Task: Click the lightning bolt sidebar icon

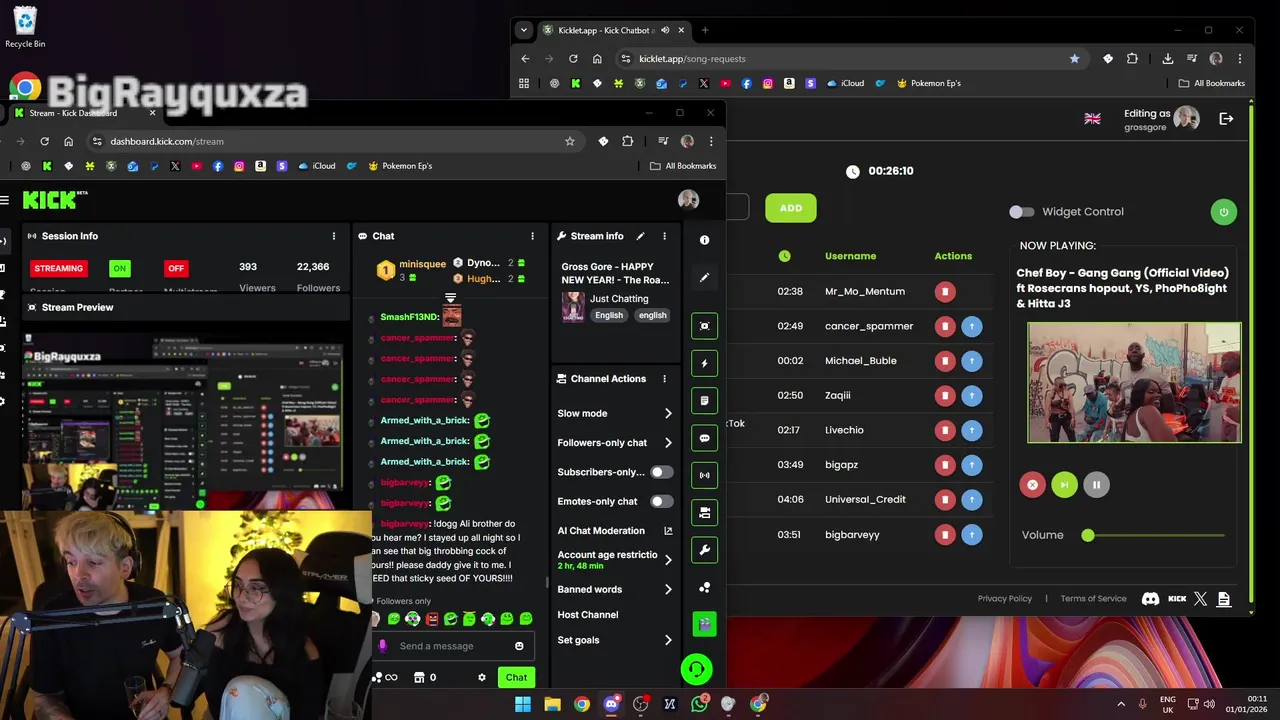Action: (x=704, y=364)
